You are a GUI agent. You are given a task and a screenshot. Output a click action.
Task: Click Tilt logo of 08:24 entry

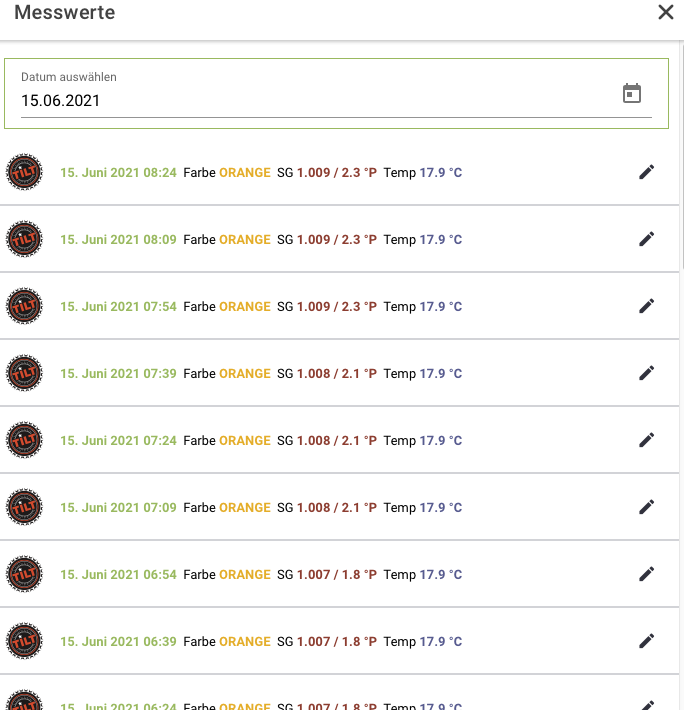click(x=24, y=173)
